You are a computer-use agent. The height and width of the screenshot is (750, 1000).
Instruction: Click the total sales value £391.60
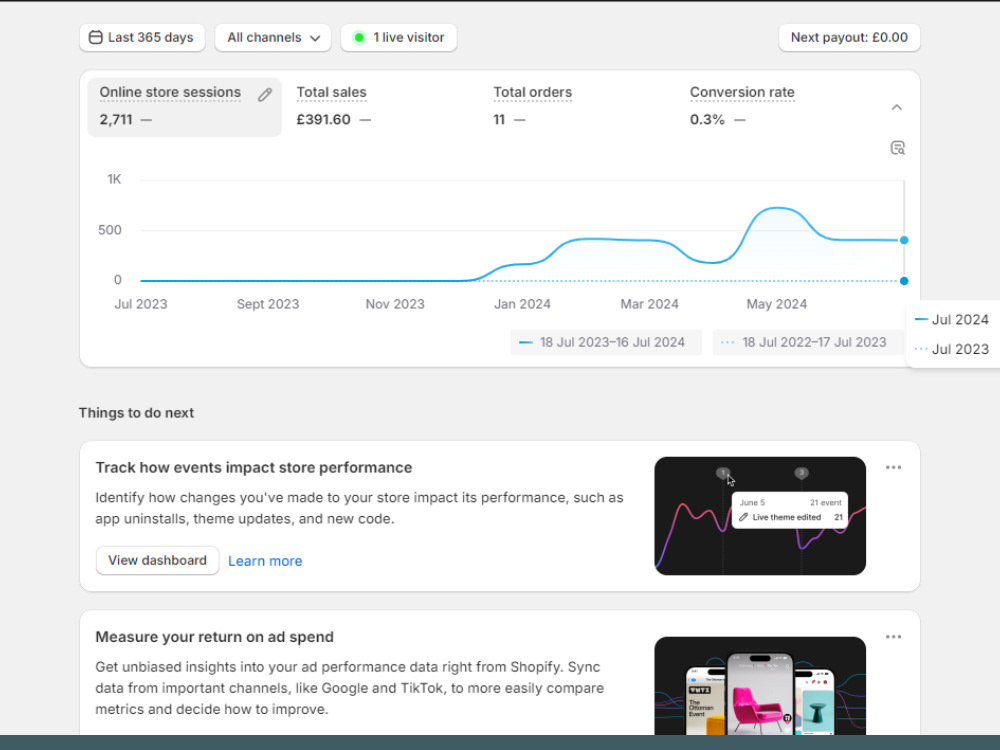323,119
